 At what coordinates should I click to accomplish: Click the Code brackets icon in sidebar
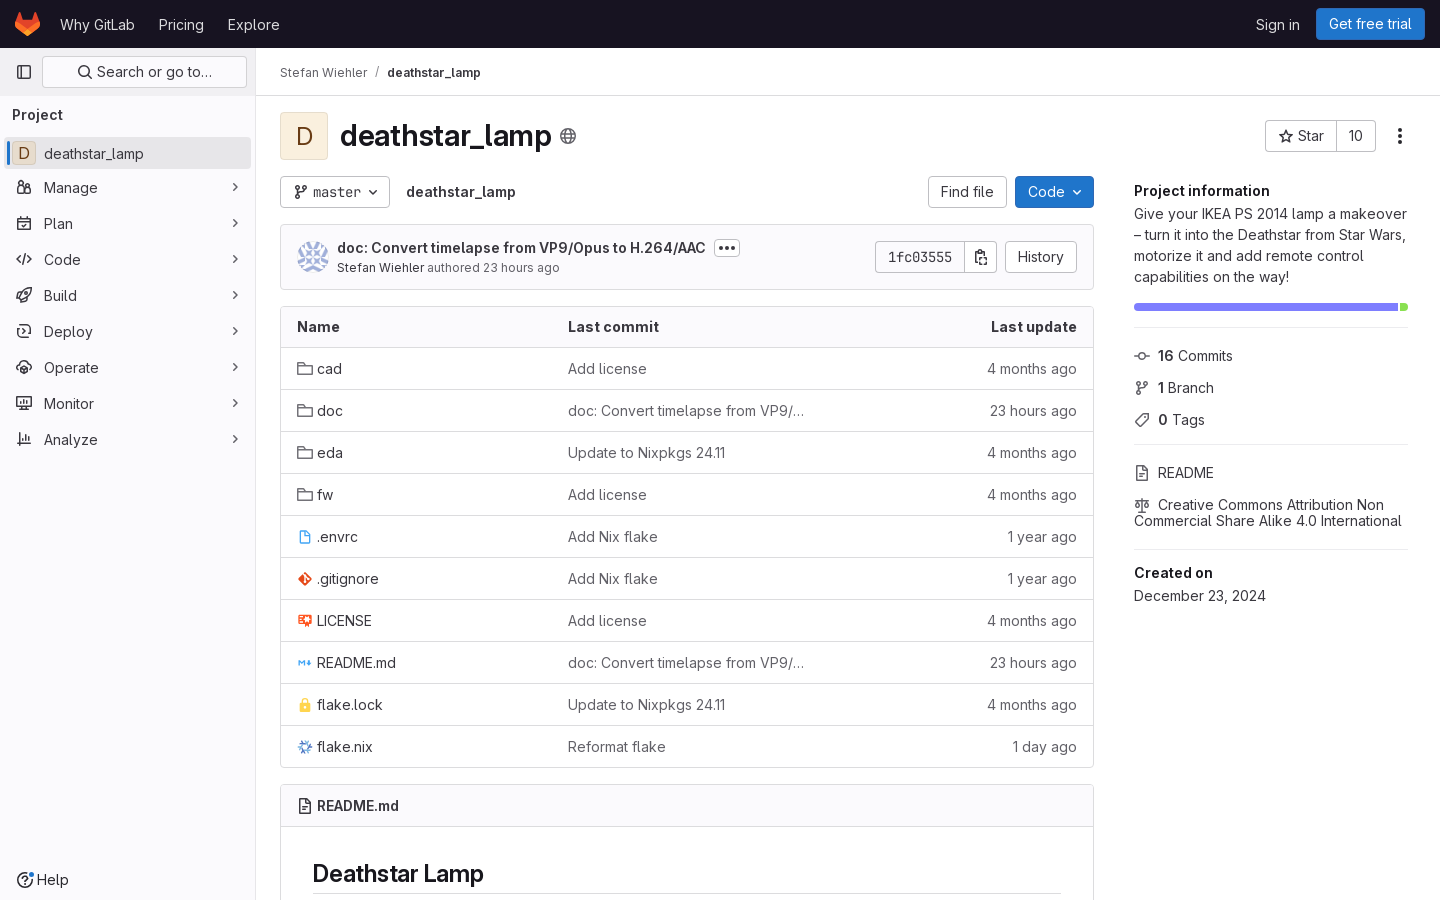coord(24,260)
